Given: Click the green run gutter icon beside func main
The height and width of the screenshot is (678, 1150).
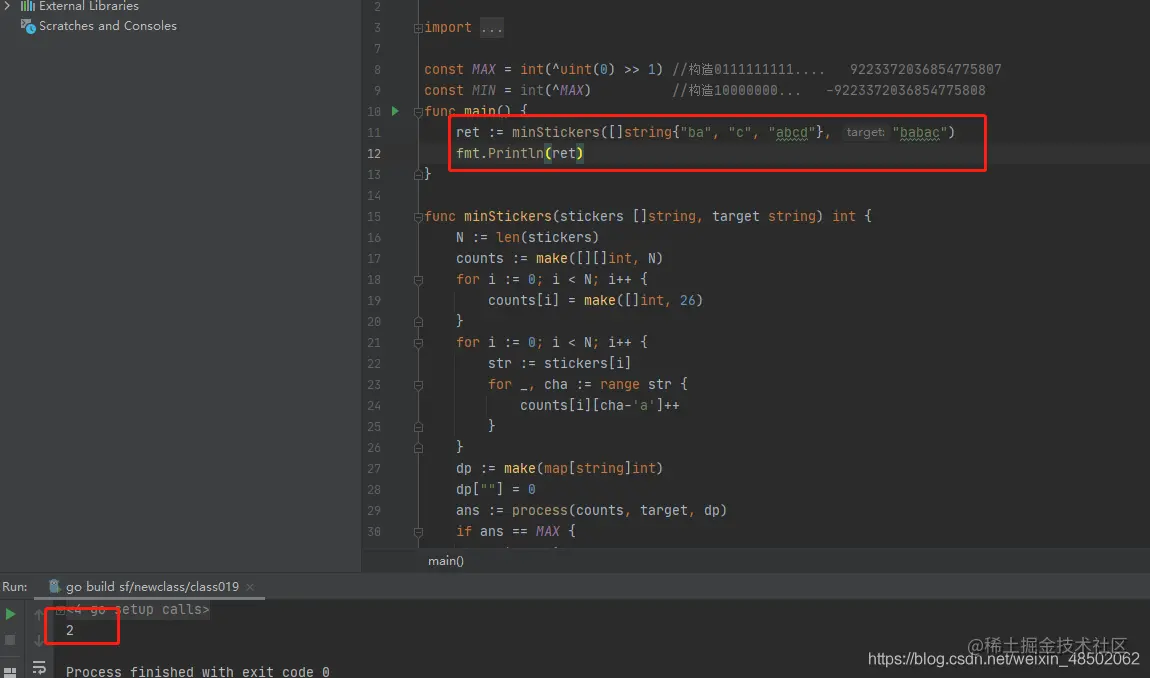Looking at the screenshot, I should click(x=395, y=111).
